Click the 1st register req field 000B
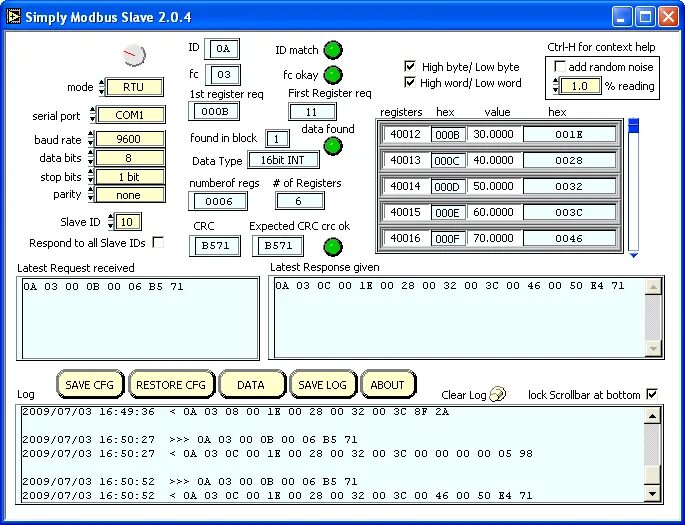 coord(214,111)
